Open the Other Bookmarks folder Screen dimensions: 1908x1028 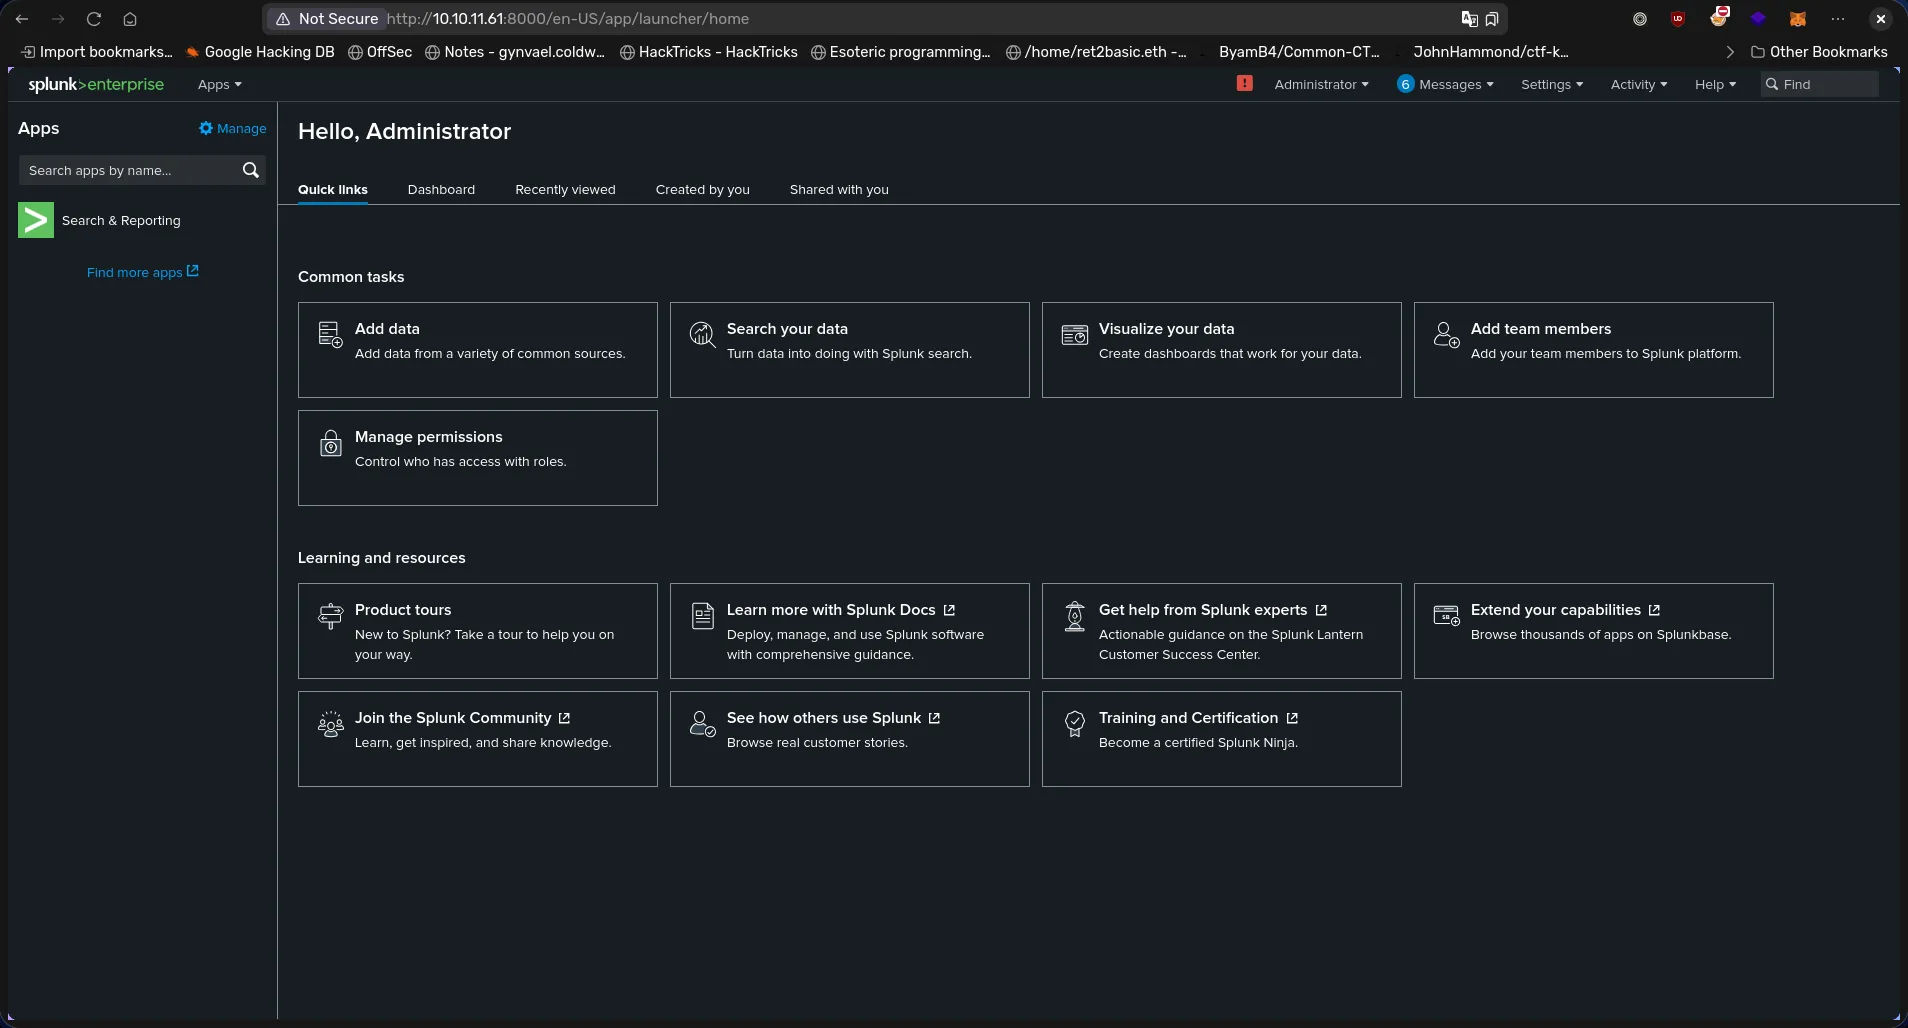point(1819,52)
